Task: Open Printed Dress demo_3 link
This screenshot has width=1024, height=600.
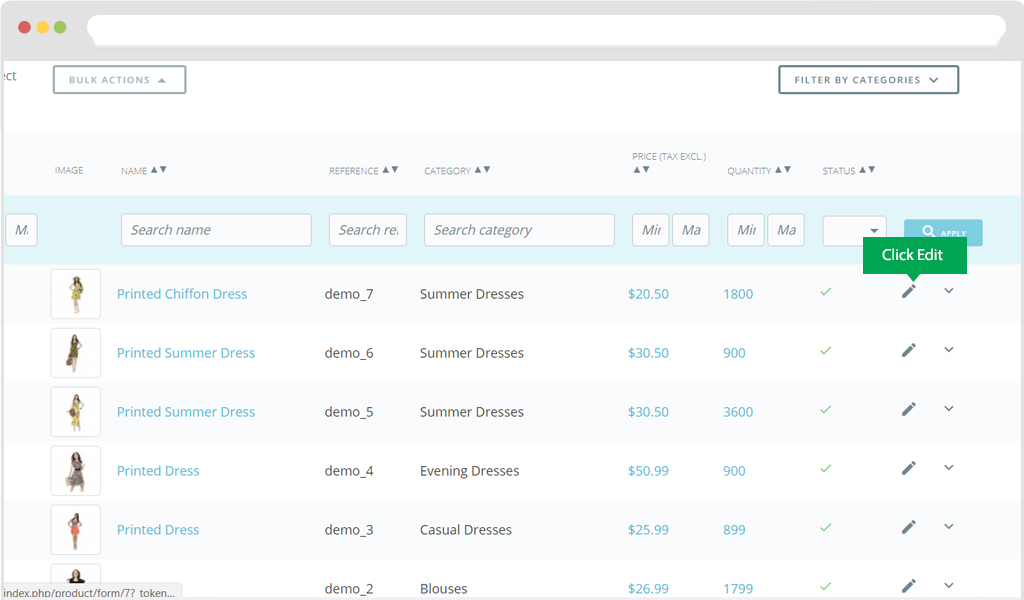Action: point(158,529)
